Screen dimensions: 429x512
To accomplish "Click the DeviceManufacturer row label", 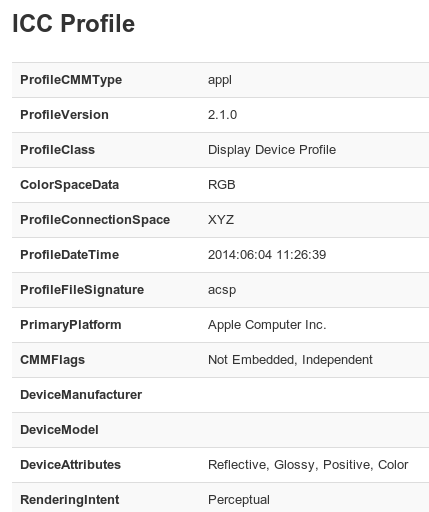I will pos(81,395).
